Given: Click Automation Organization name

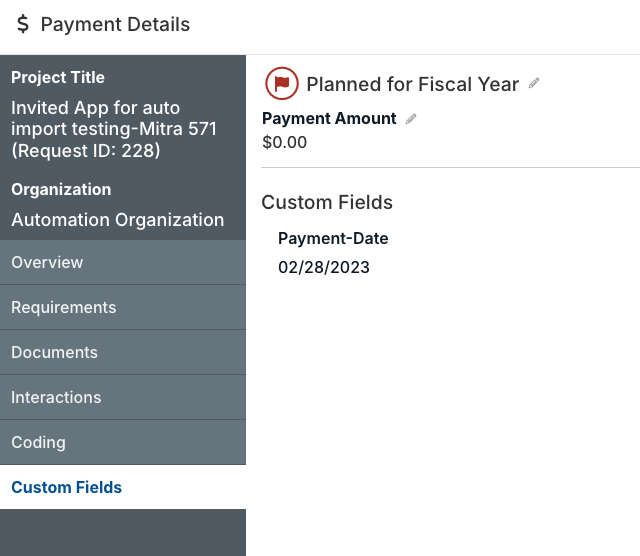Looking at the screenshot, I should coord(118,220).
